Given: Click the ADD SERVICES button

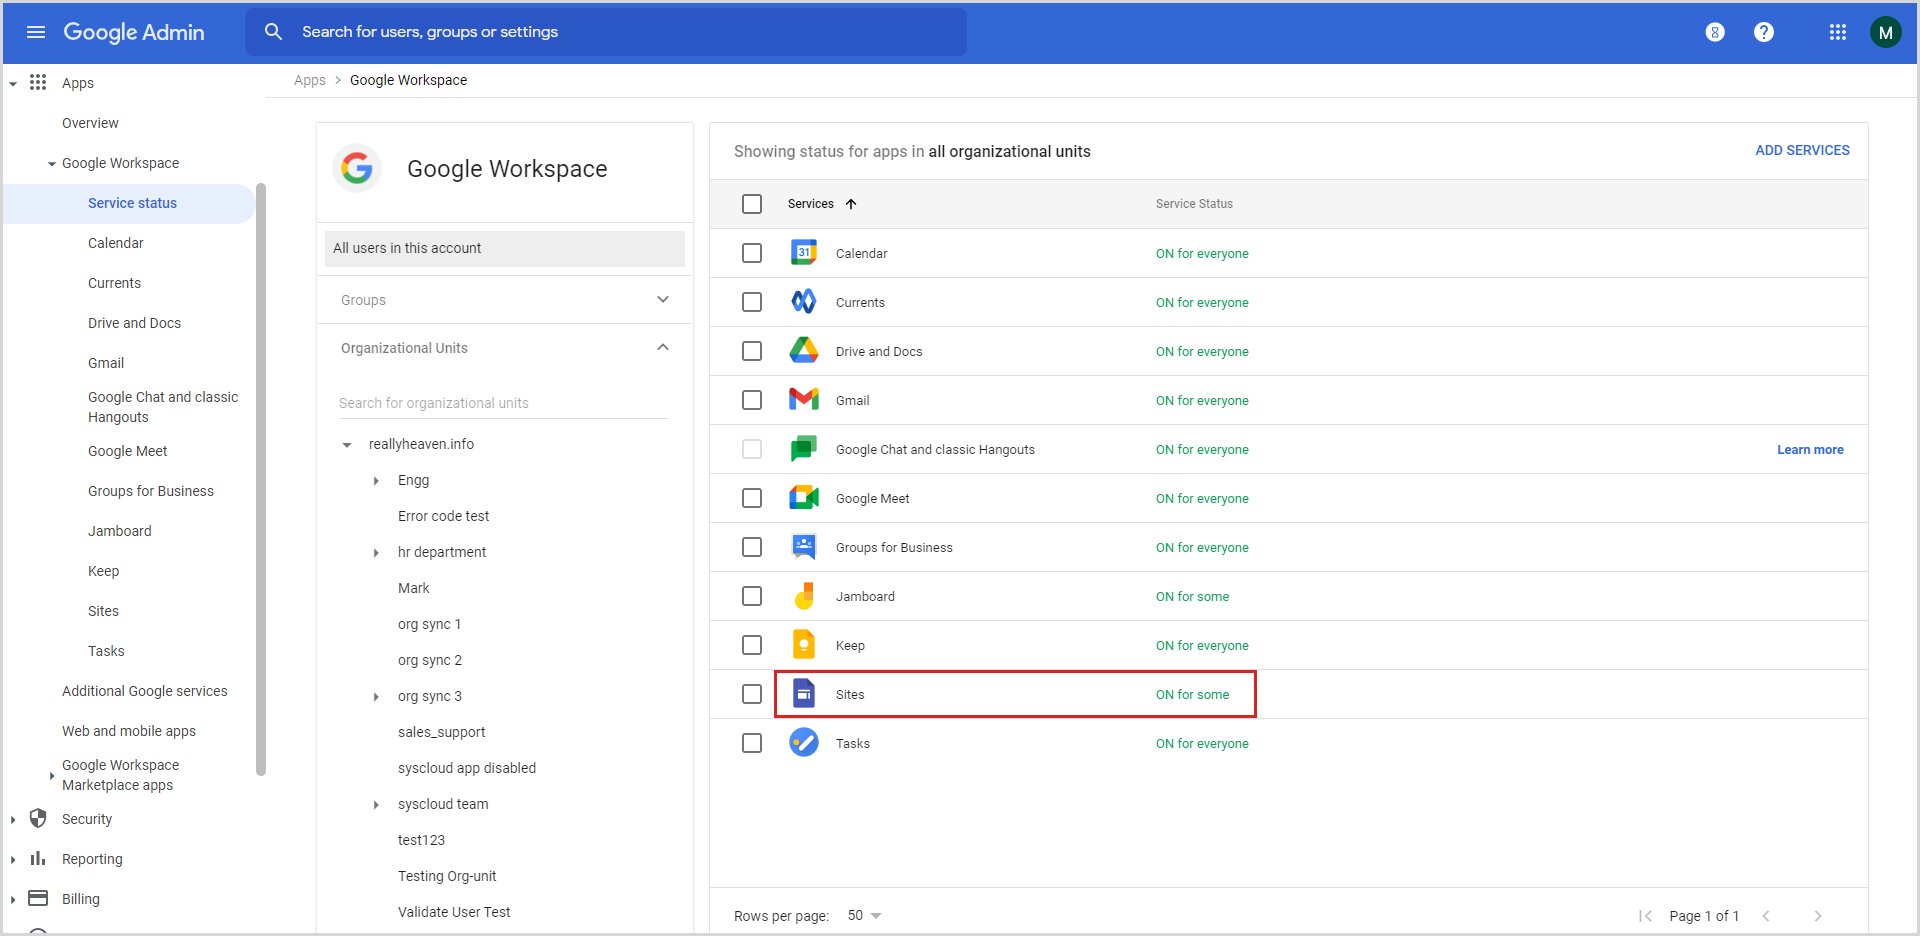Looking at the screenshot, I should click(1802, 150).
